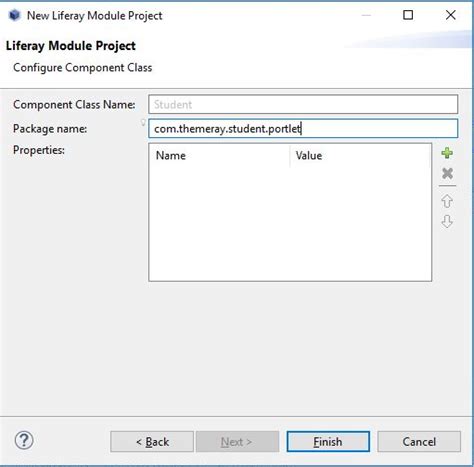The width and height of the screenshot is (474, 467).
Task: Click empty area of Properties table
Action: pos(290,223)
